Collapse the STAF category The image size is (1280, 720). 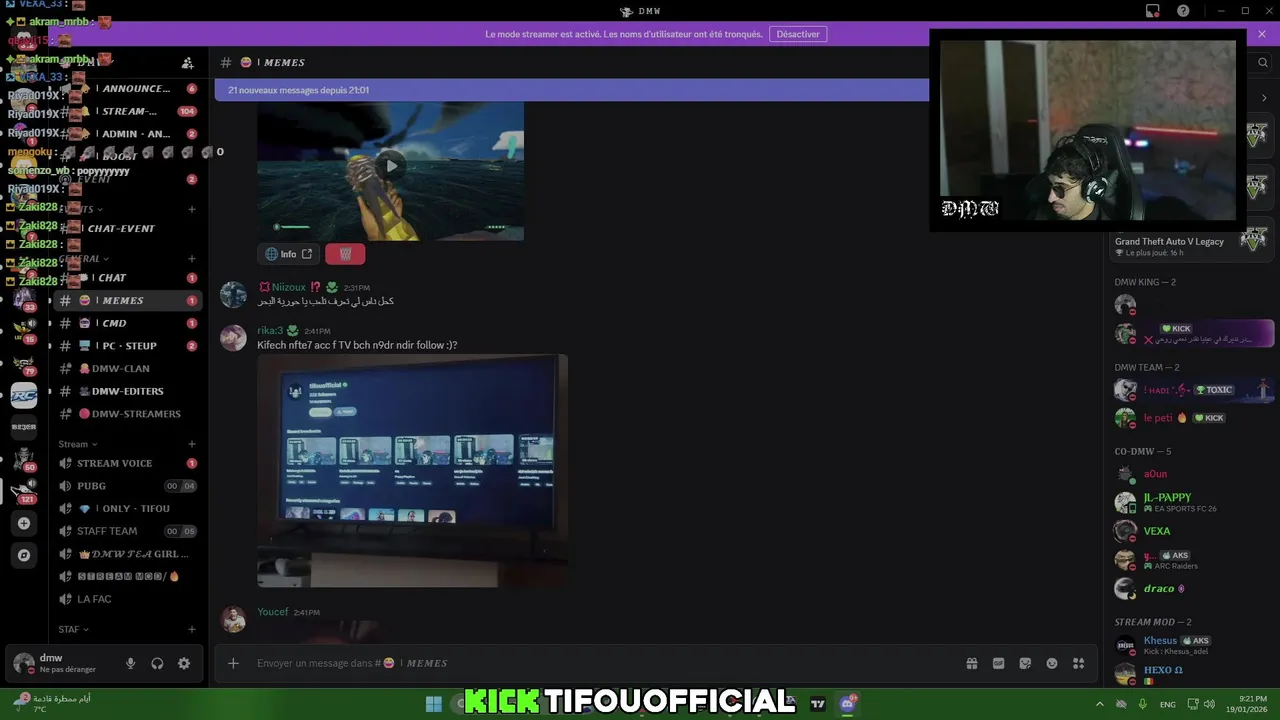pos(73,629)
